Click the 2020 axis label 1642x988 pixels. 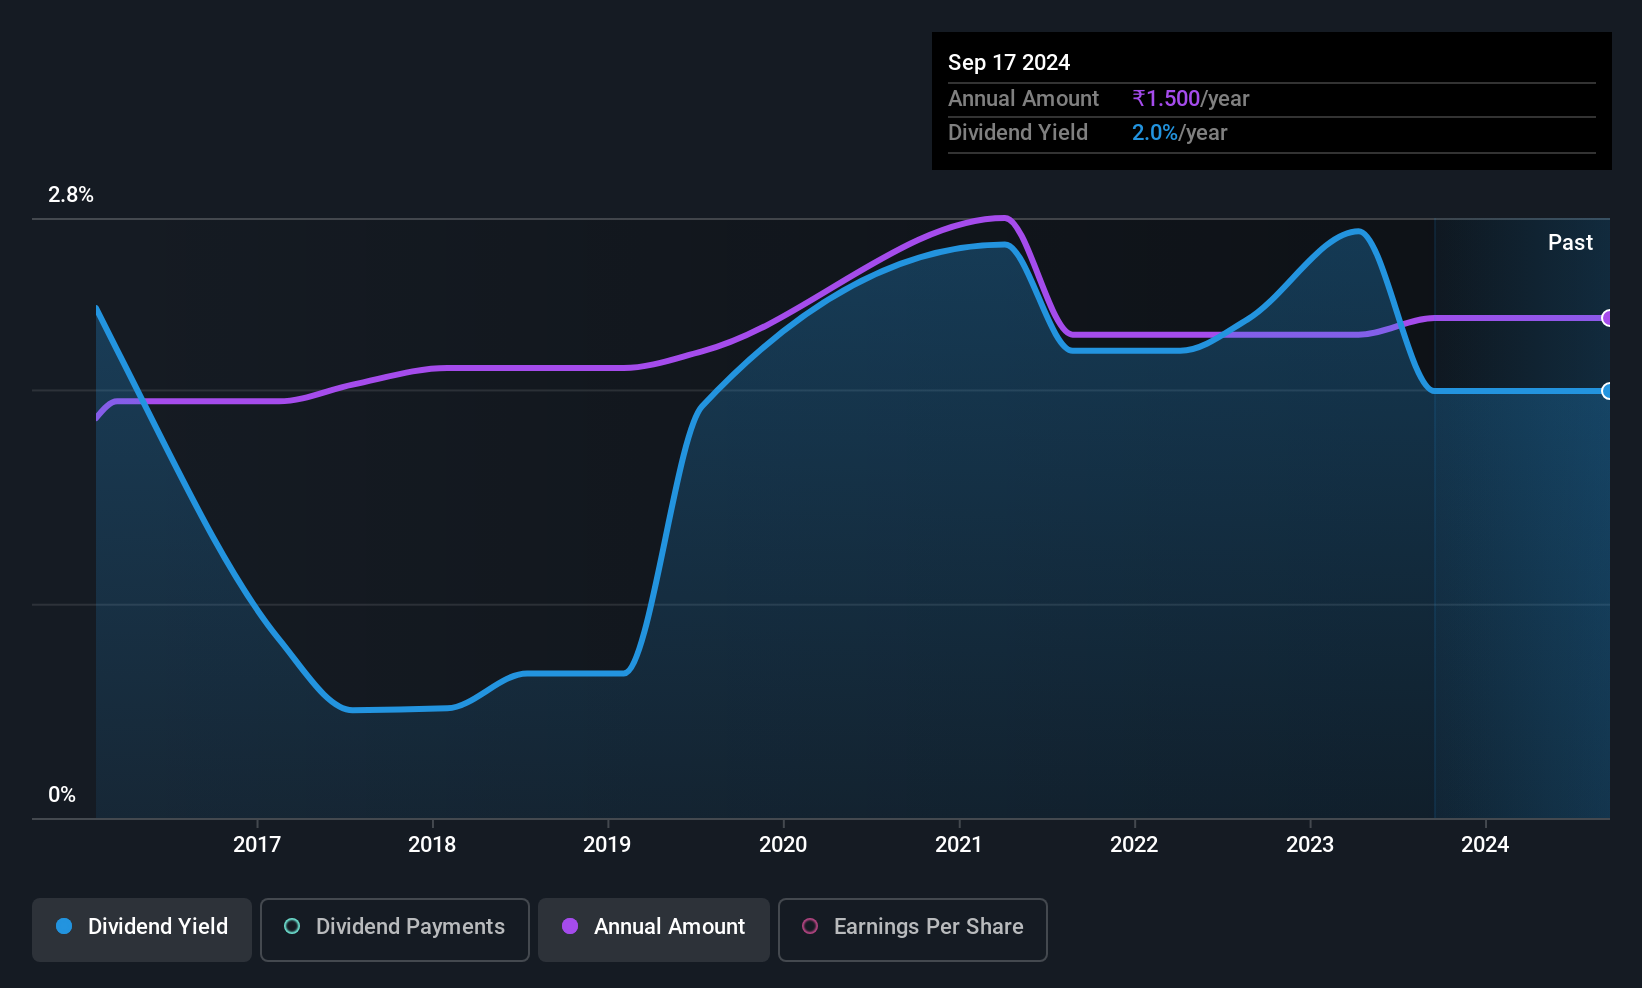(x=783, y=845)
